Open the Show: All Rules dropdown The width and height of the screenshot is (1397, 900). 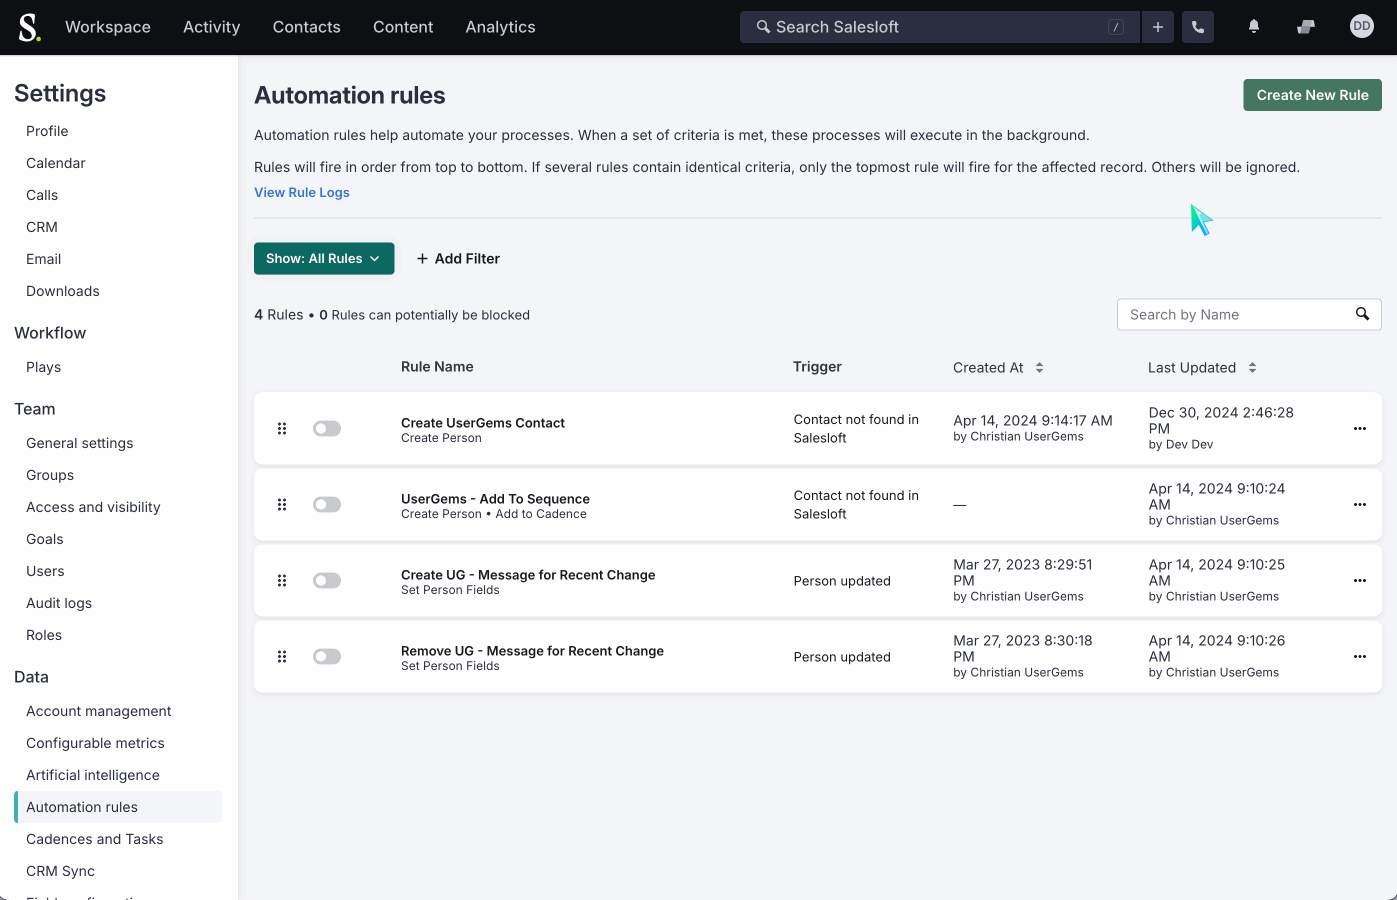point(324,258)
